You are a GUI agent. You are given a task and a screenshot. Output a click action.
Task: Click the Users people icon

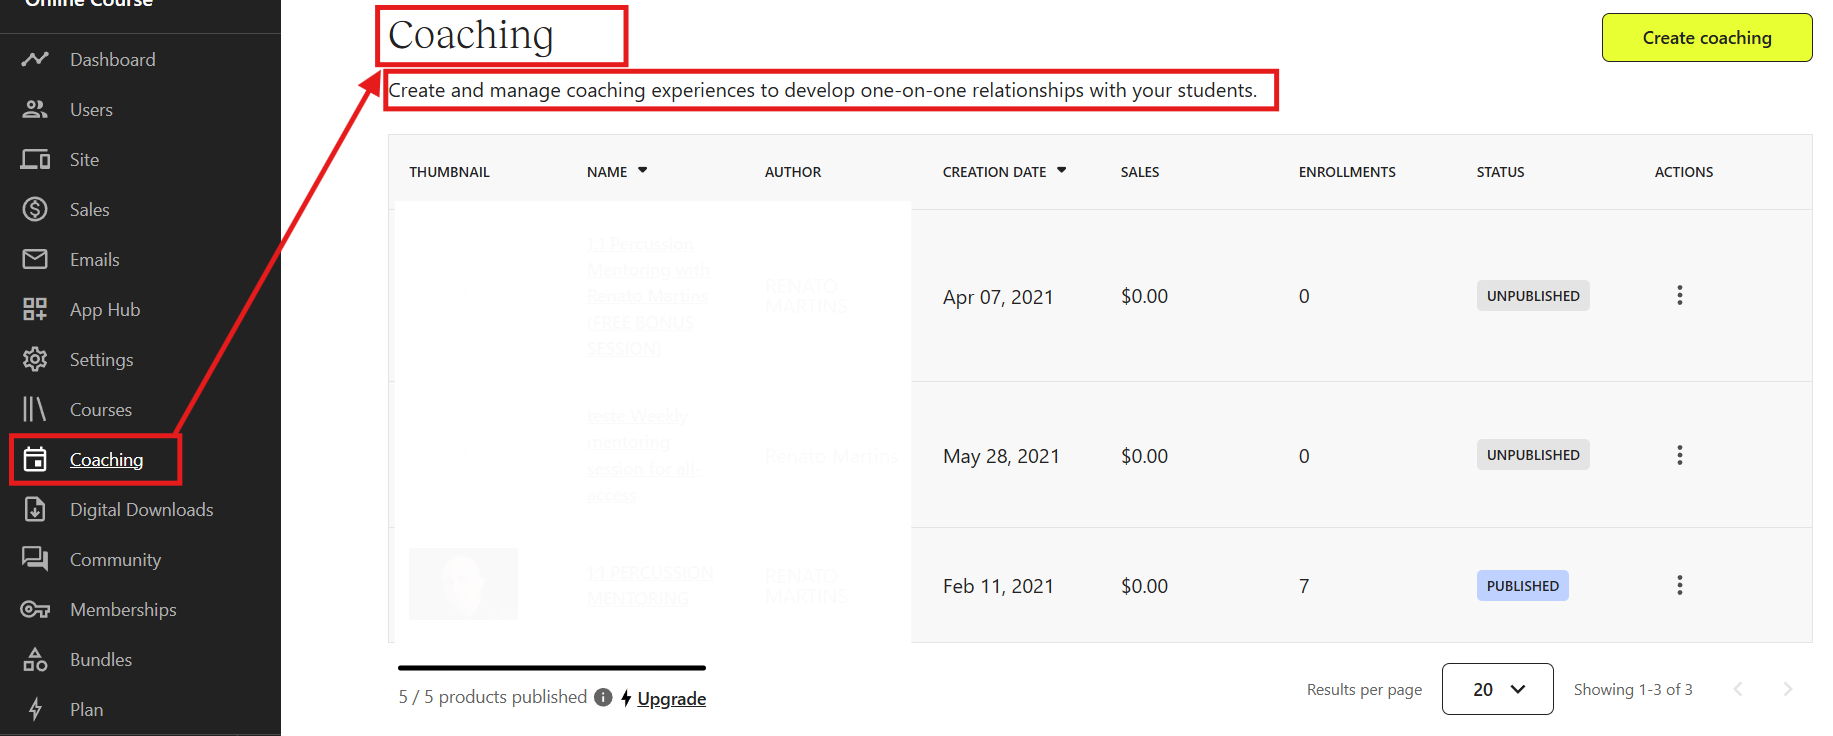click(x=35, y=109)
